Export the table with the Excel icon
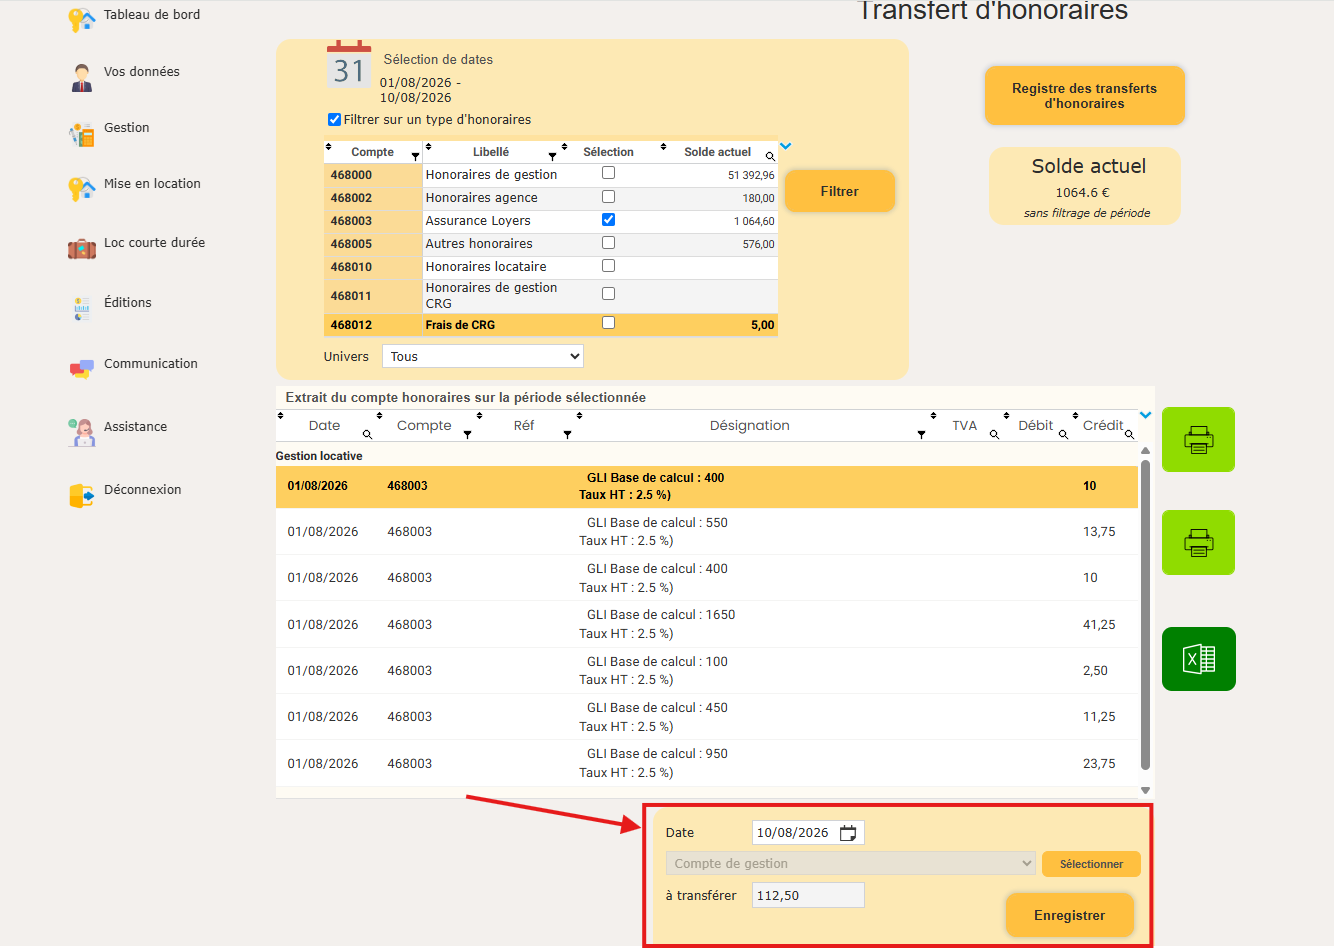This screenshot has height=948, width=1334. coord(1198,659)
